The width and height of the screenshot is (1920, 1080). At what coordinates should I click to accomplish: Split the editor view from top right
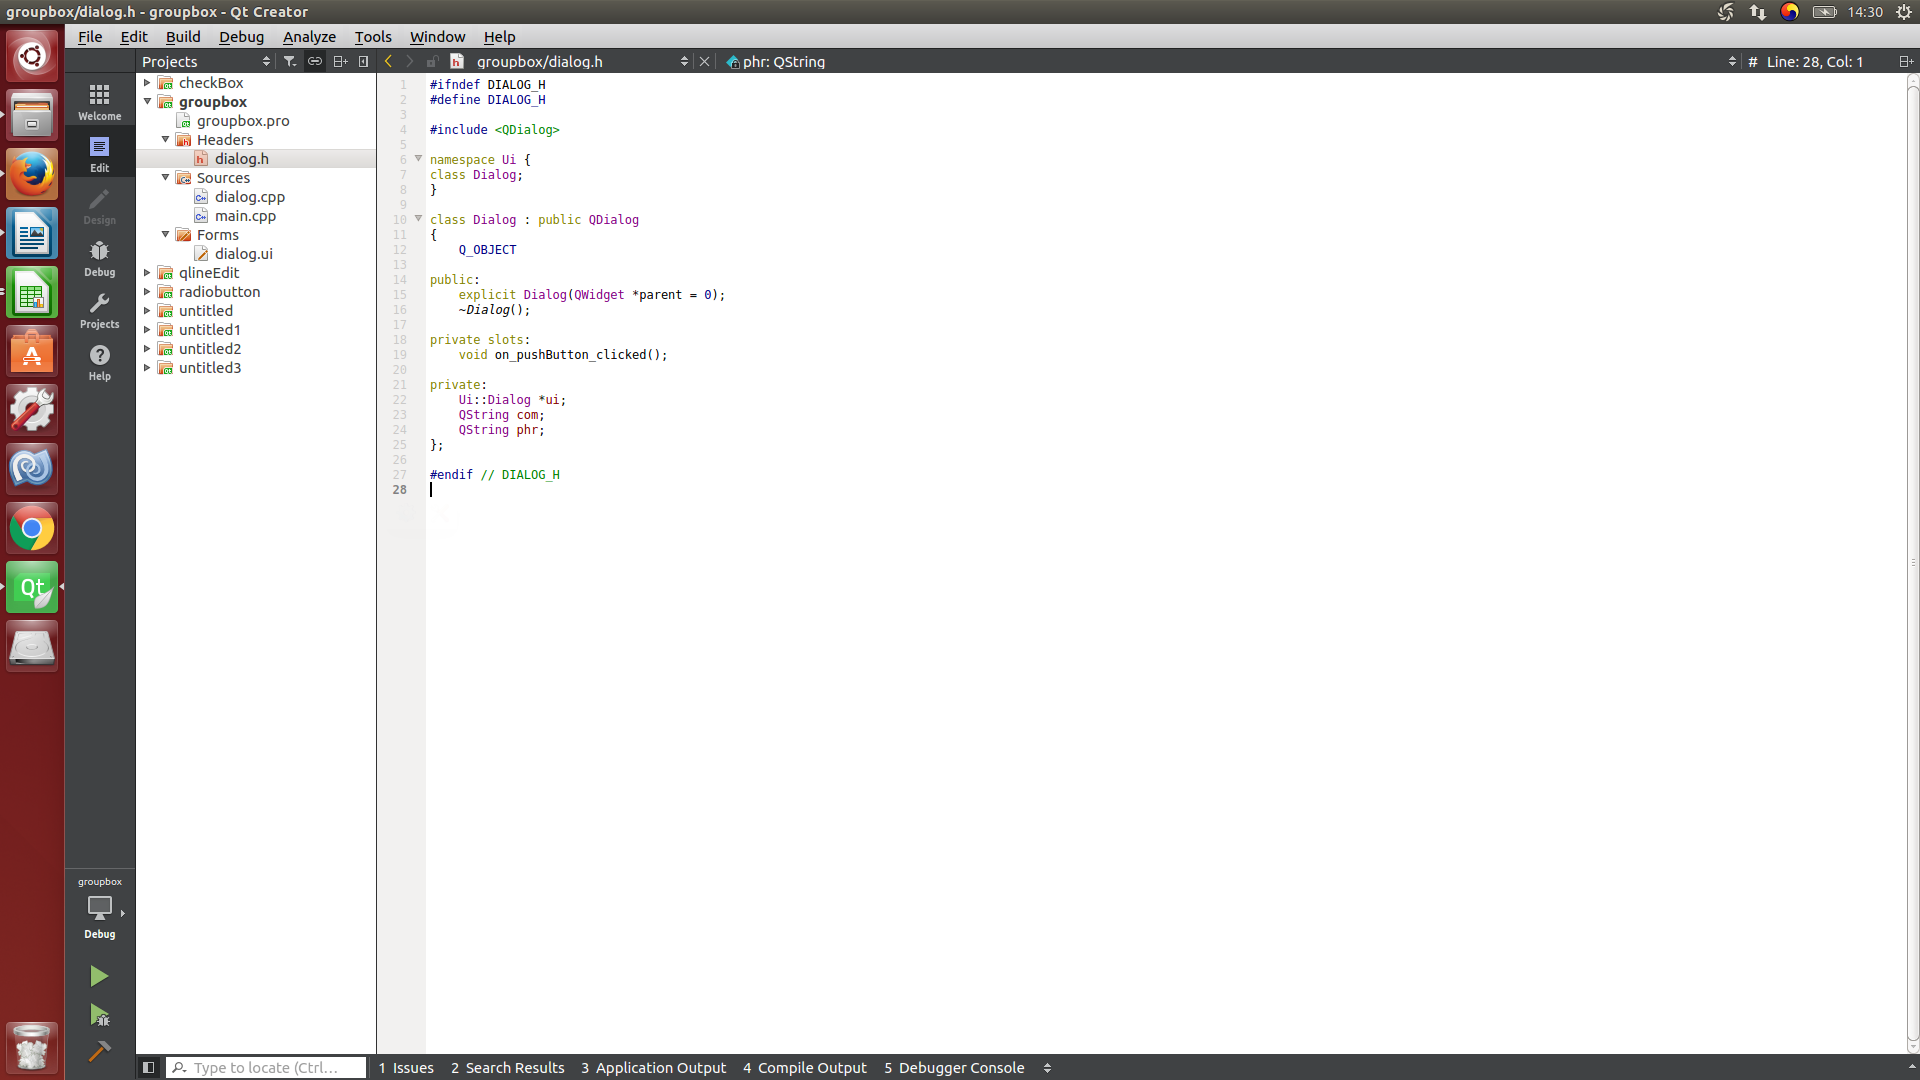[x=1905, y=61]
